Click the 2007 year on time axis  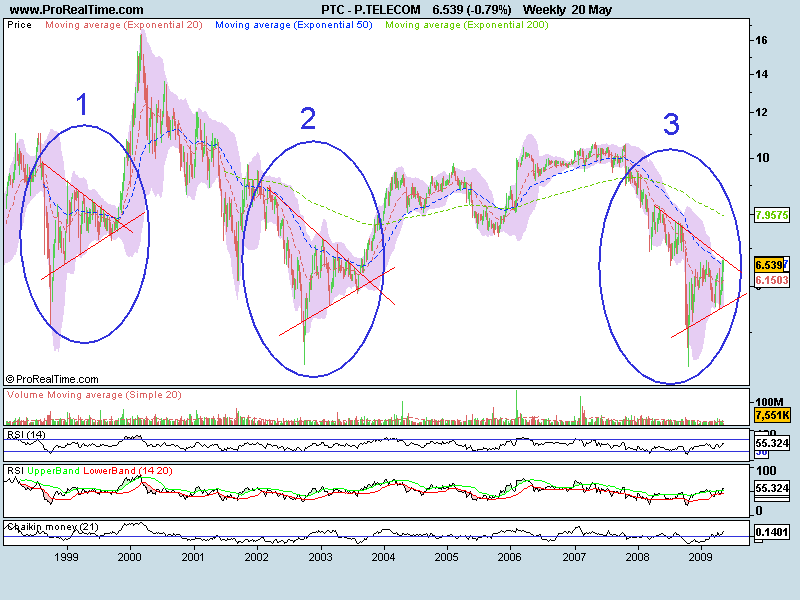[x=574, y=557]
